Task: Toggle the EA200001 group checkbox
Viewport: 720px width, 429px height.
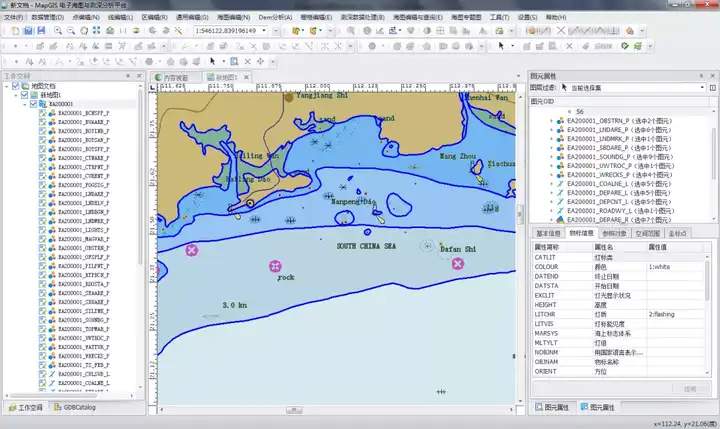Action: coord(33,104)
